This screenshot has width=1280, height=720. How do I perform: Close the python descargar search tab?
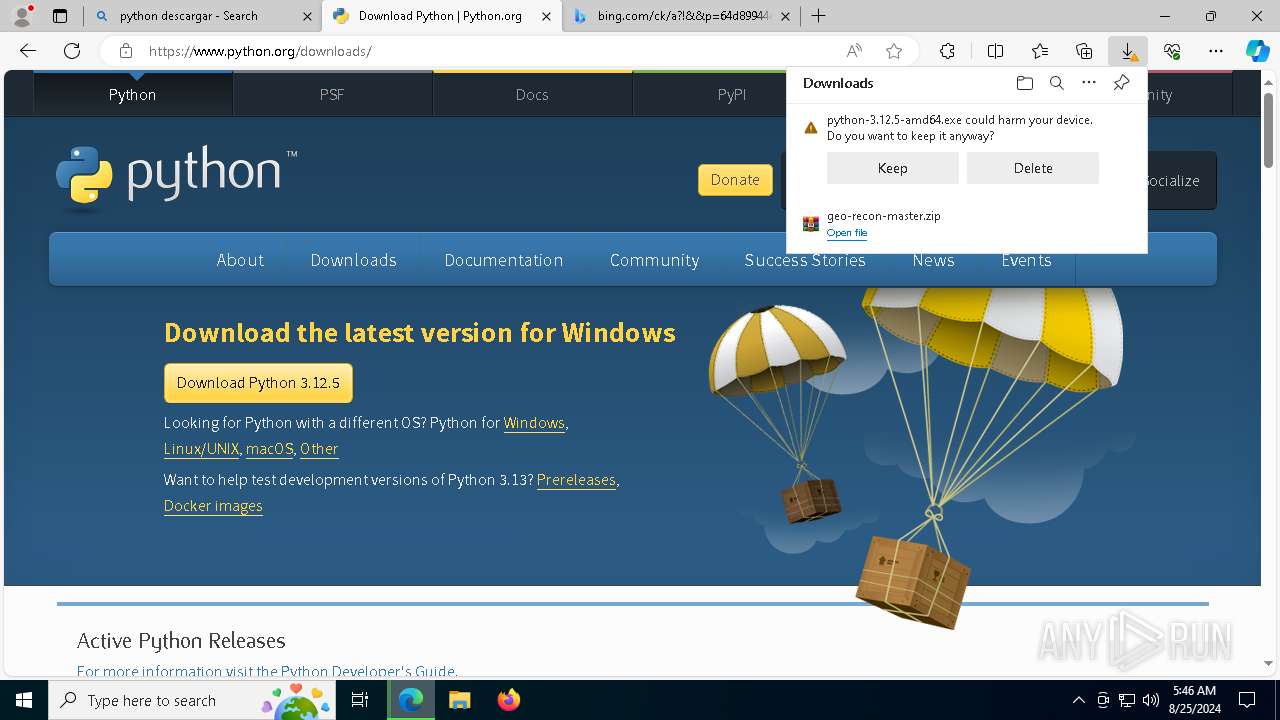(x=307, y=16)
